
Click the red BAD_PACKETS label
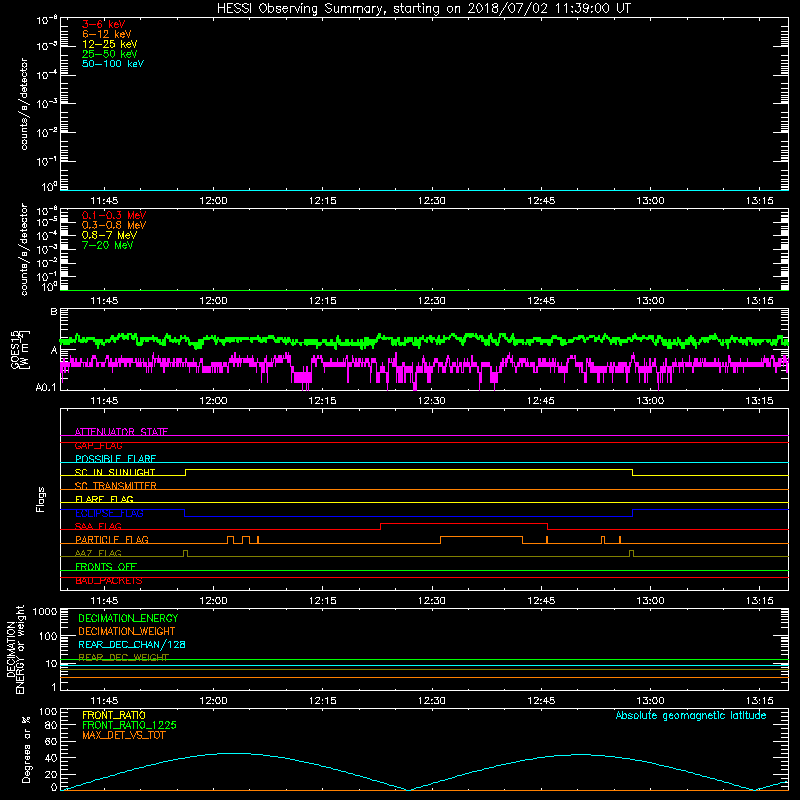[109, 581]
